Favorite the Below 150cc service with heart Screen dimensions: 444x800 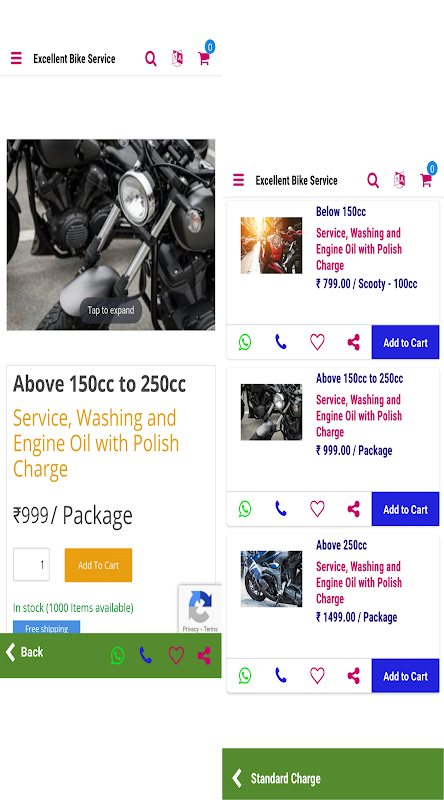(317, 342)
